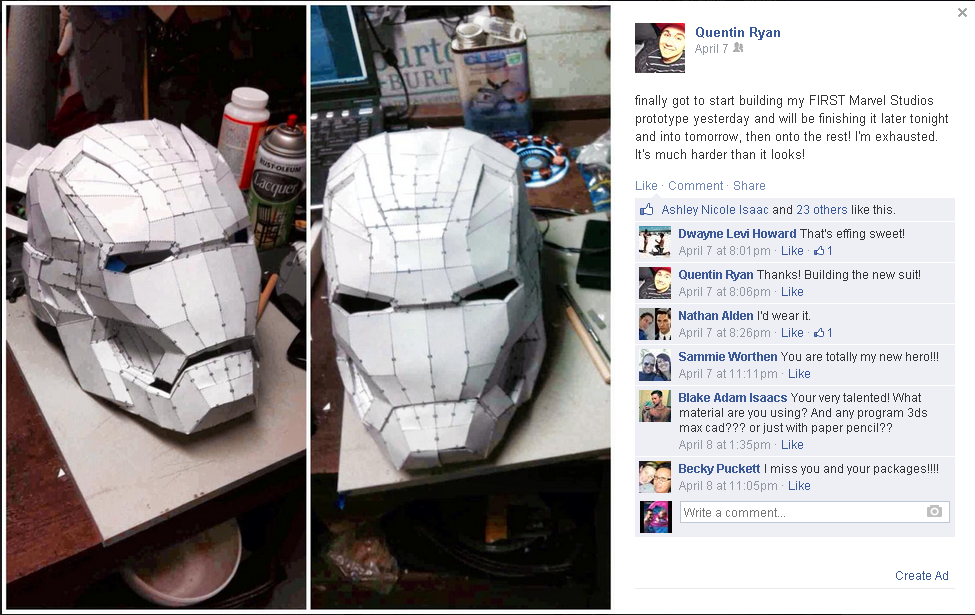Click the April 7 post date
Screen dimensions: 975x615
(711, 49)
